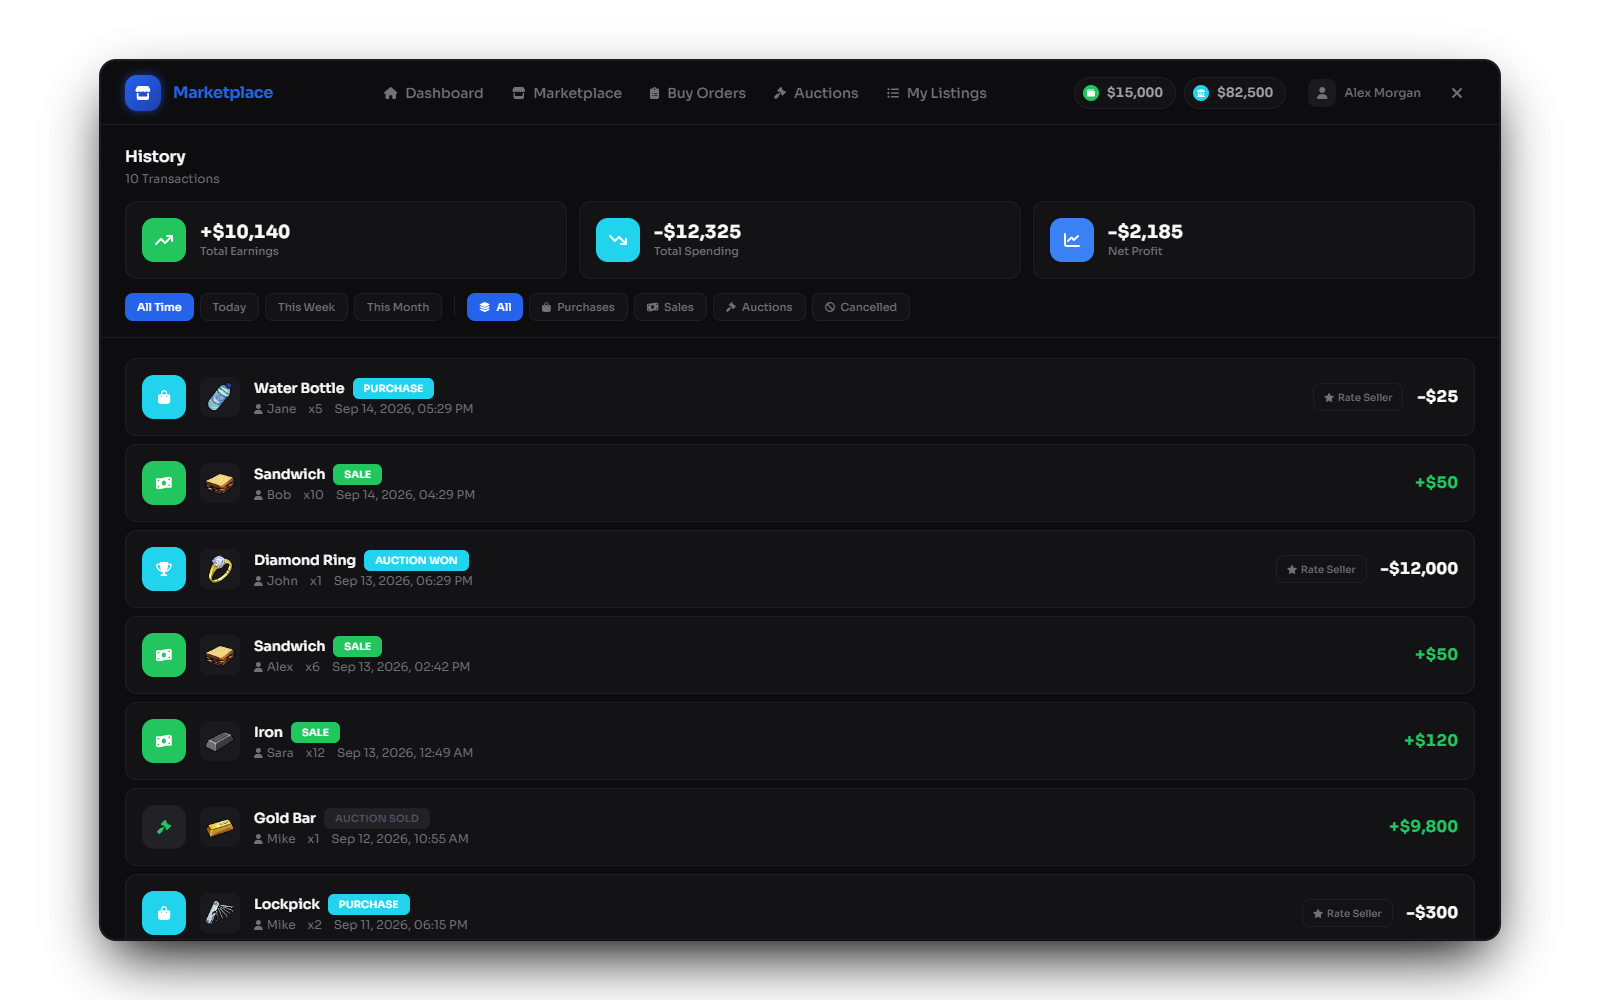Click the Diamond Ring item image
The height and width of the screenshot is (1000, 1600).
[x=220, y=569]
